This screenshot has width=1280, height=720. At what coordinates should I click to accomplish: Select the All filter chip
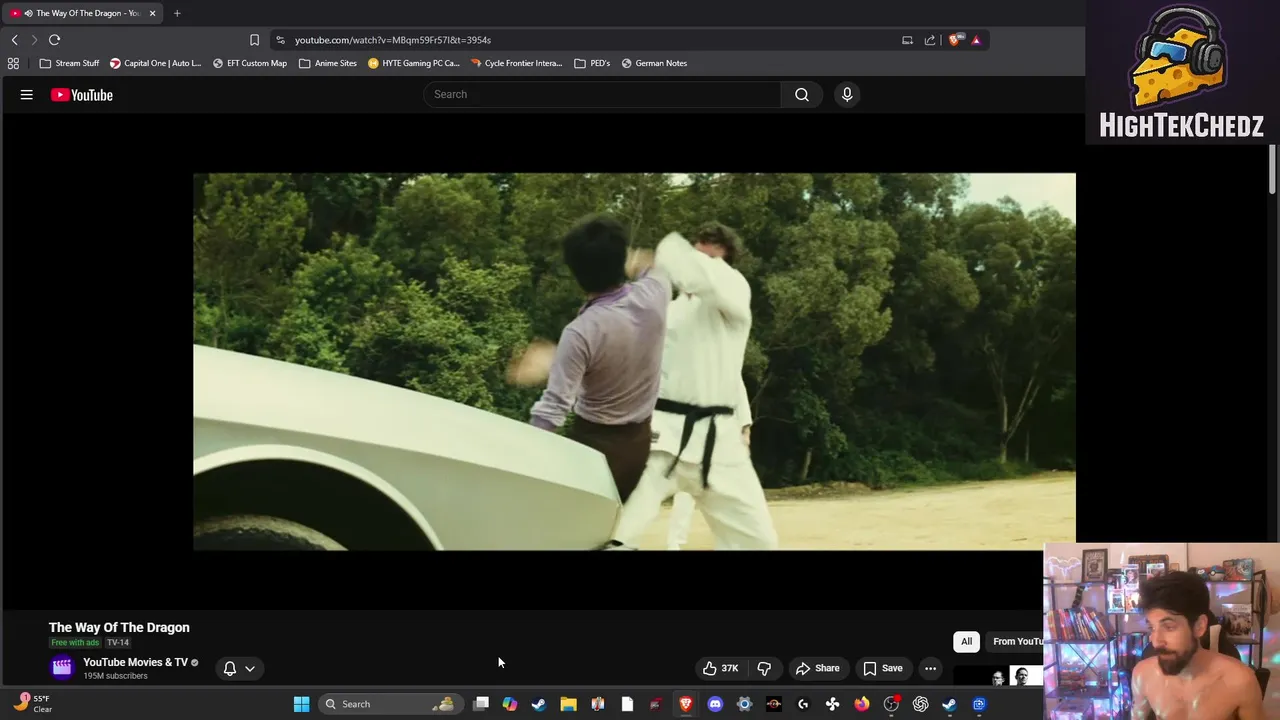pyautogui.click(x=966, y=641)
